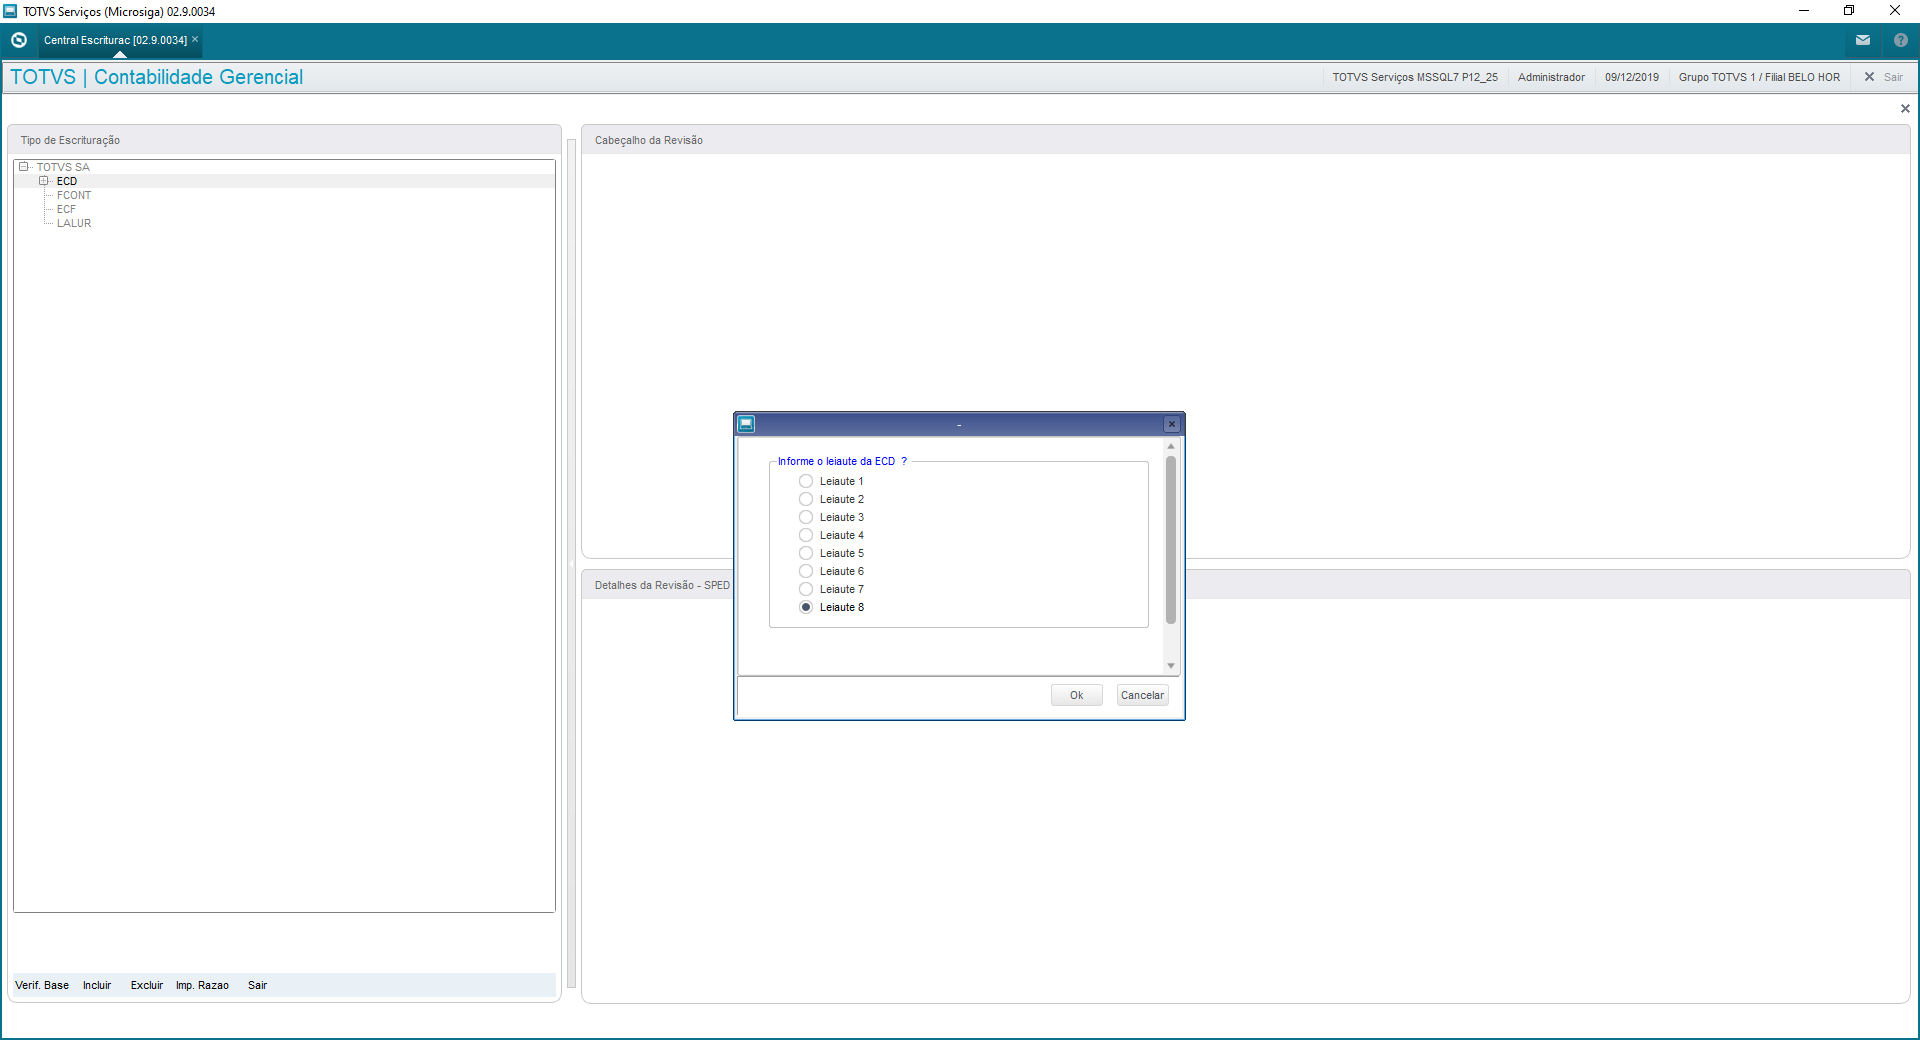Viewport: 1920px width, 1040px height.
Task: Select Leiaute 7 radio button
Action: pyautogui.click(x=806, y=589)
